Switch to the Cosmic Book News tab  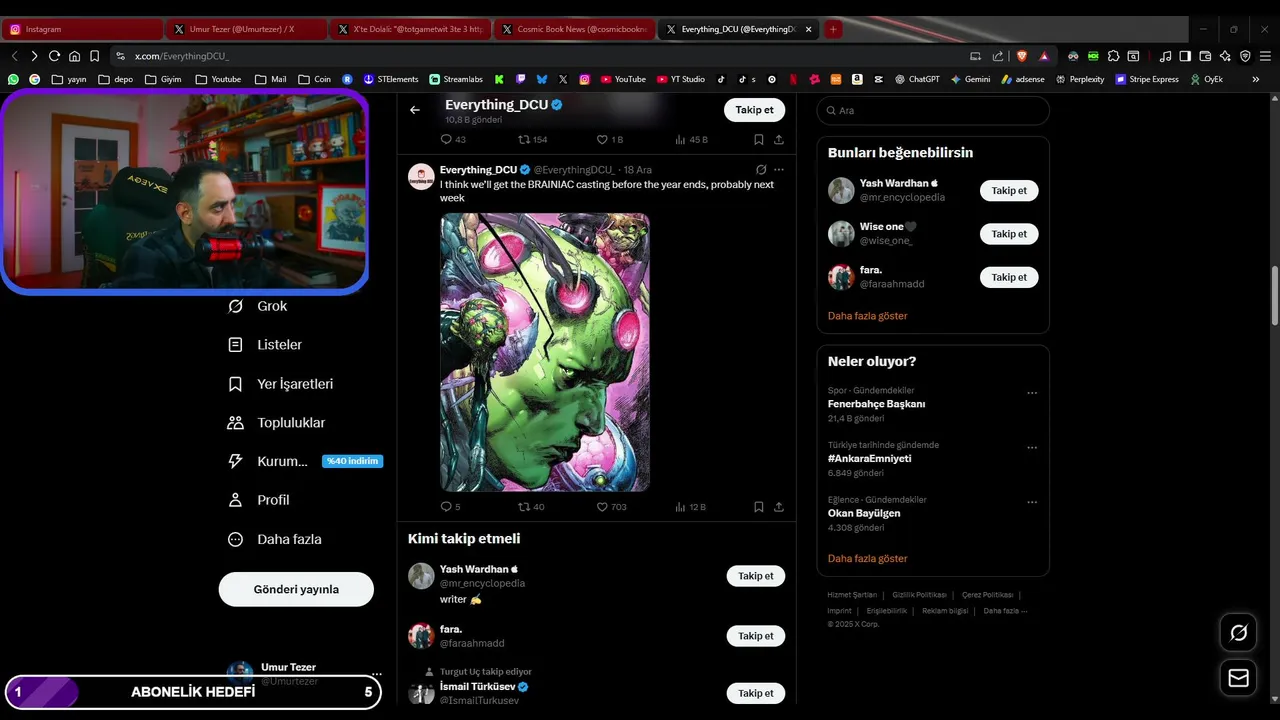point(574,29)
